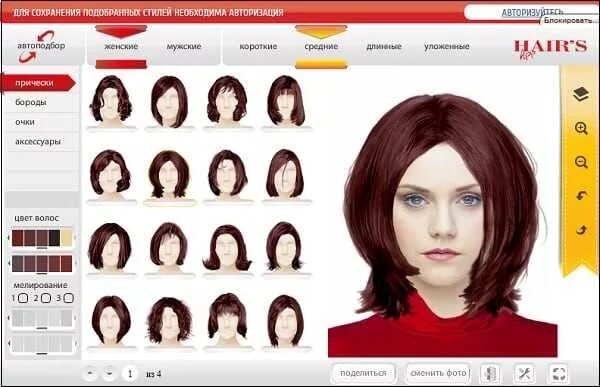This screenshot has height=387, width=600.
Task: Click the поделиться button
Action: [363, 373]
